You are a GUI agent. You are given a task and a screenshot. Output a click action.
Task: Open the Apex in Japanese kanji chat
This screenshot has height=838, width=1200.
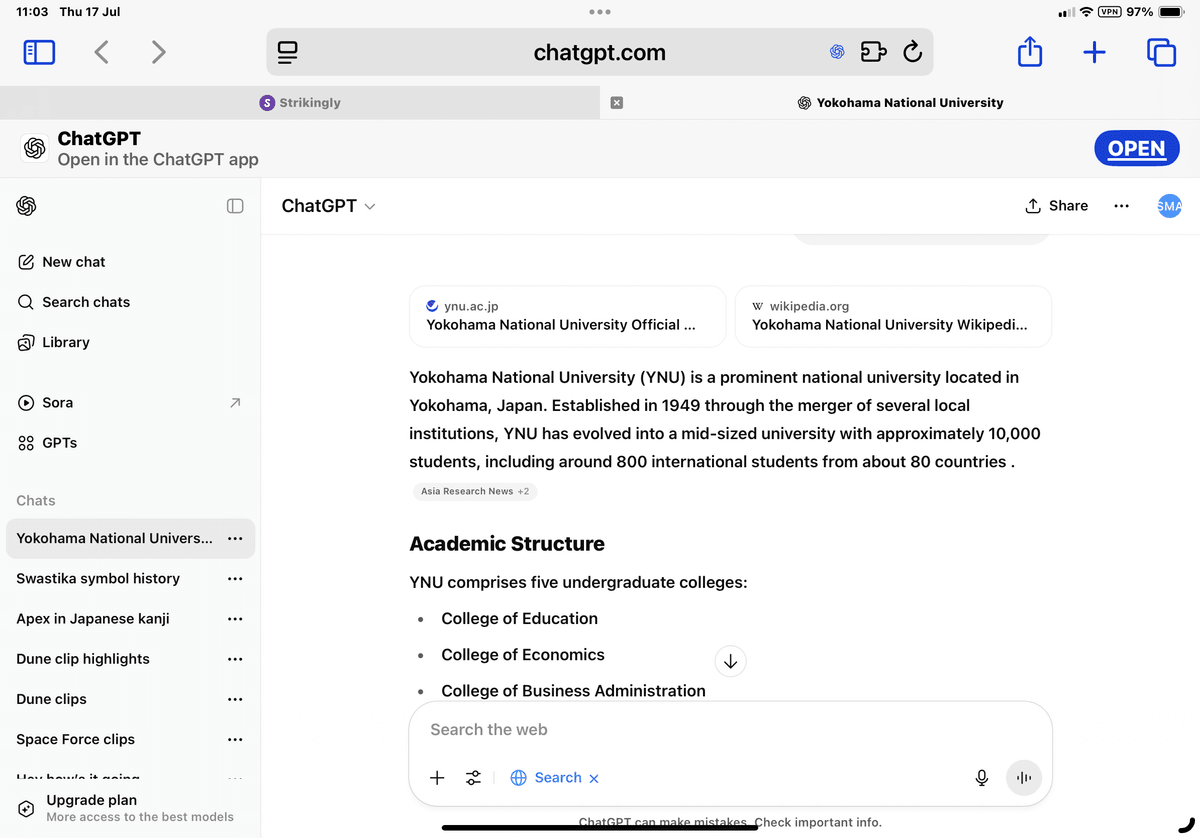pos(93,618)
